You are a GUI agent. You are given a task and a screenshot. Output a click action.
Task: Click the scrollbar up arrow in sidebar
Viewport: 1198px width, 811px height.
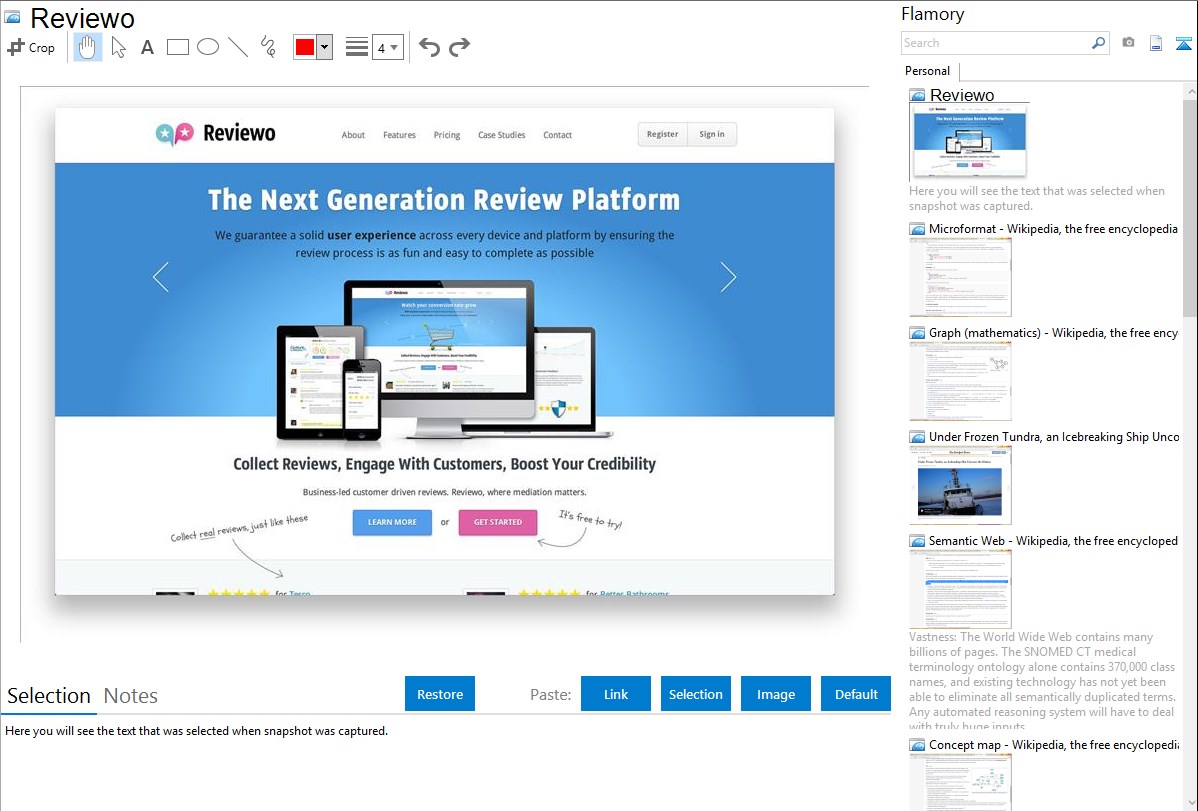[x=1191, y=91]
